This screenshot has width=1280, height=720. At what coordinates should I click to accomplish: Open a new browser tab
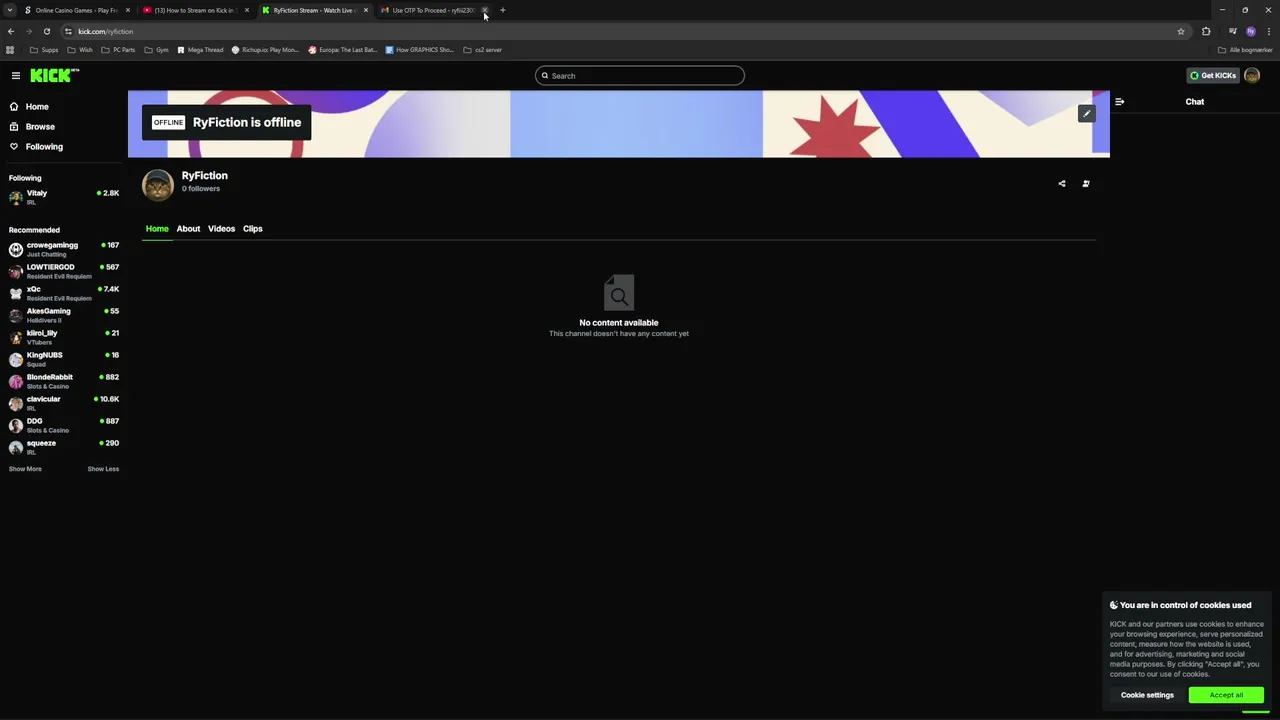pyautogui.click(x=503, y=10)
